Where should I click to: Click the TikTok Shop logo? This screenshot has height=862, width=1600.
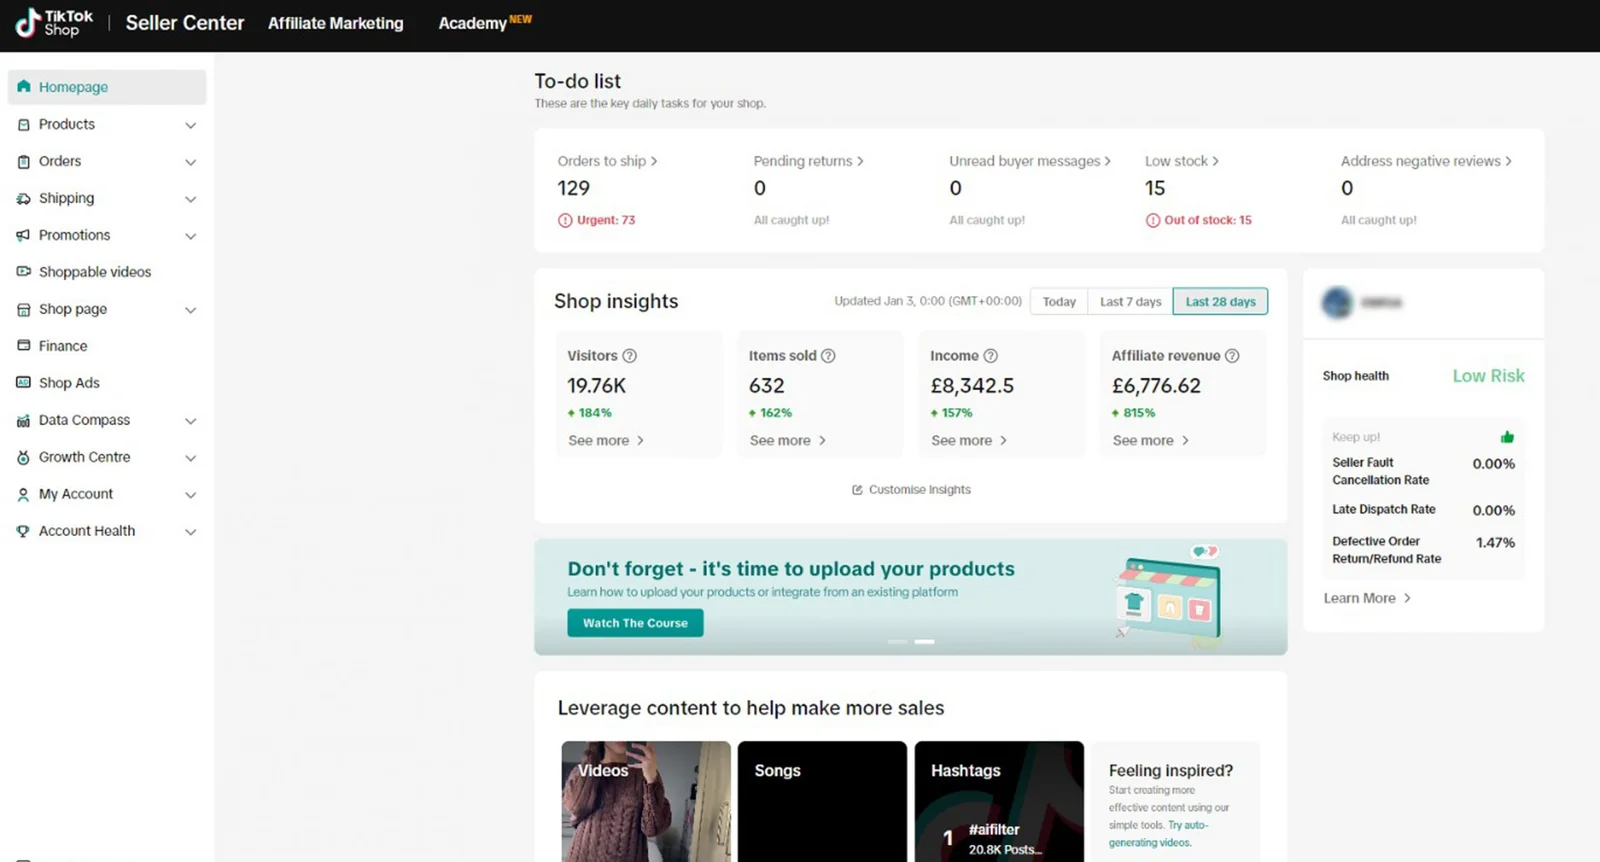(54, 23)
